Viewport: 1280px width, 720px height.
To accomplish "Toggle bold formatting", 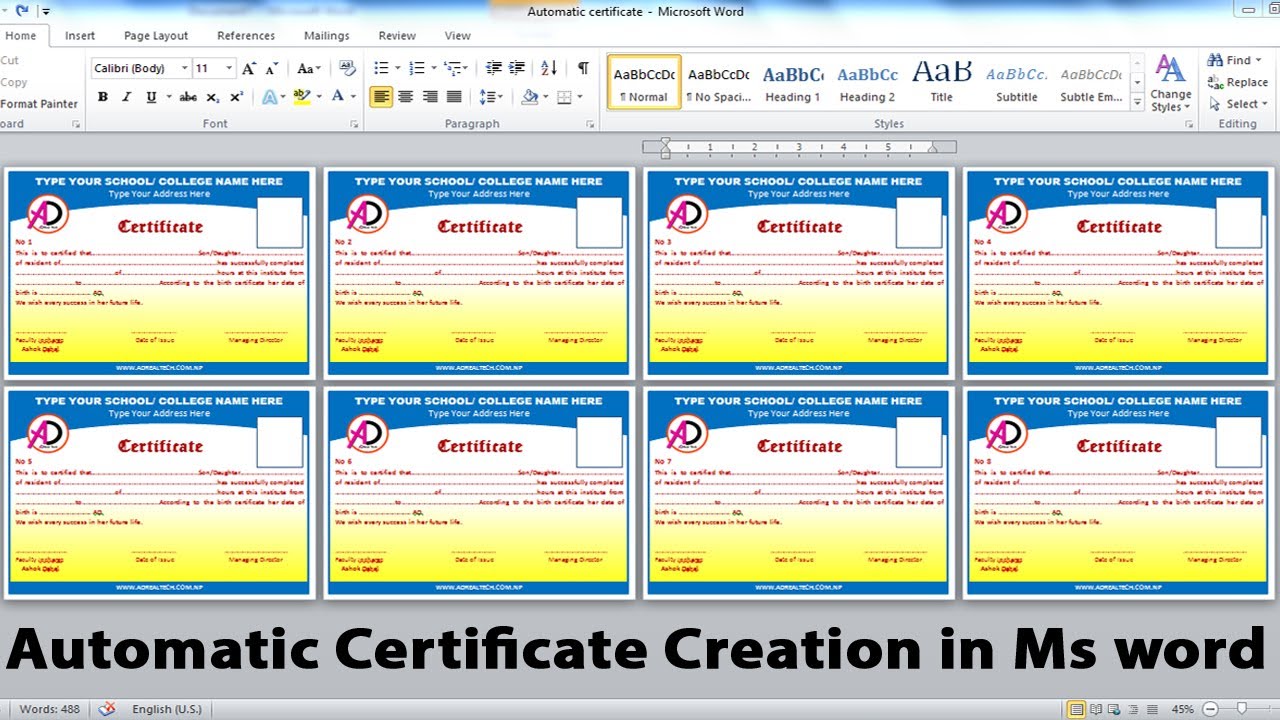I will tap(103, 97).
